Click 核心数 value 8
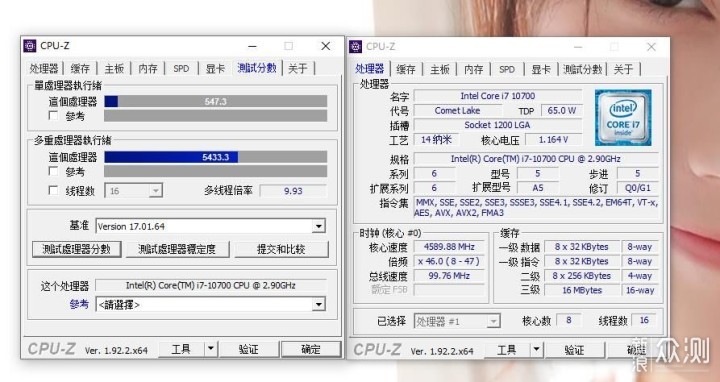 click(x=569, y=320)
